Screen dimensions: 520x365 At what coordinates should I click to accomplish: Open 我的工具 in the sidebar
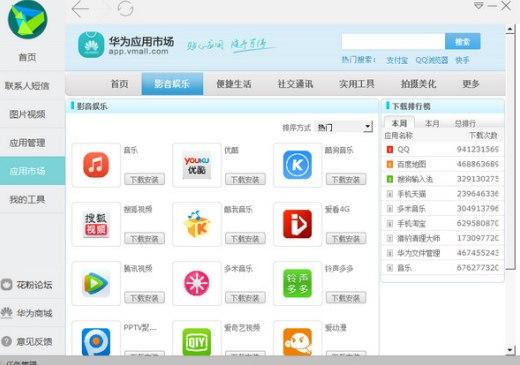27,200
